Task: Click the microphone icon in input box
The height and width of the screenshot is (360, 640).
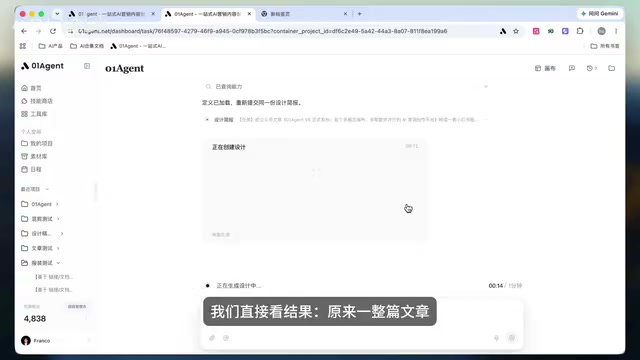Action: (x=496, y=338)
